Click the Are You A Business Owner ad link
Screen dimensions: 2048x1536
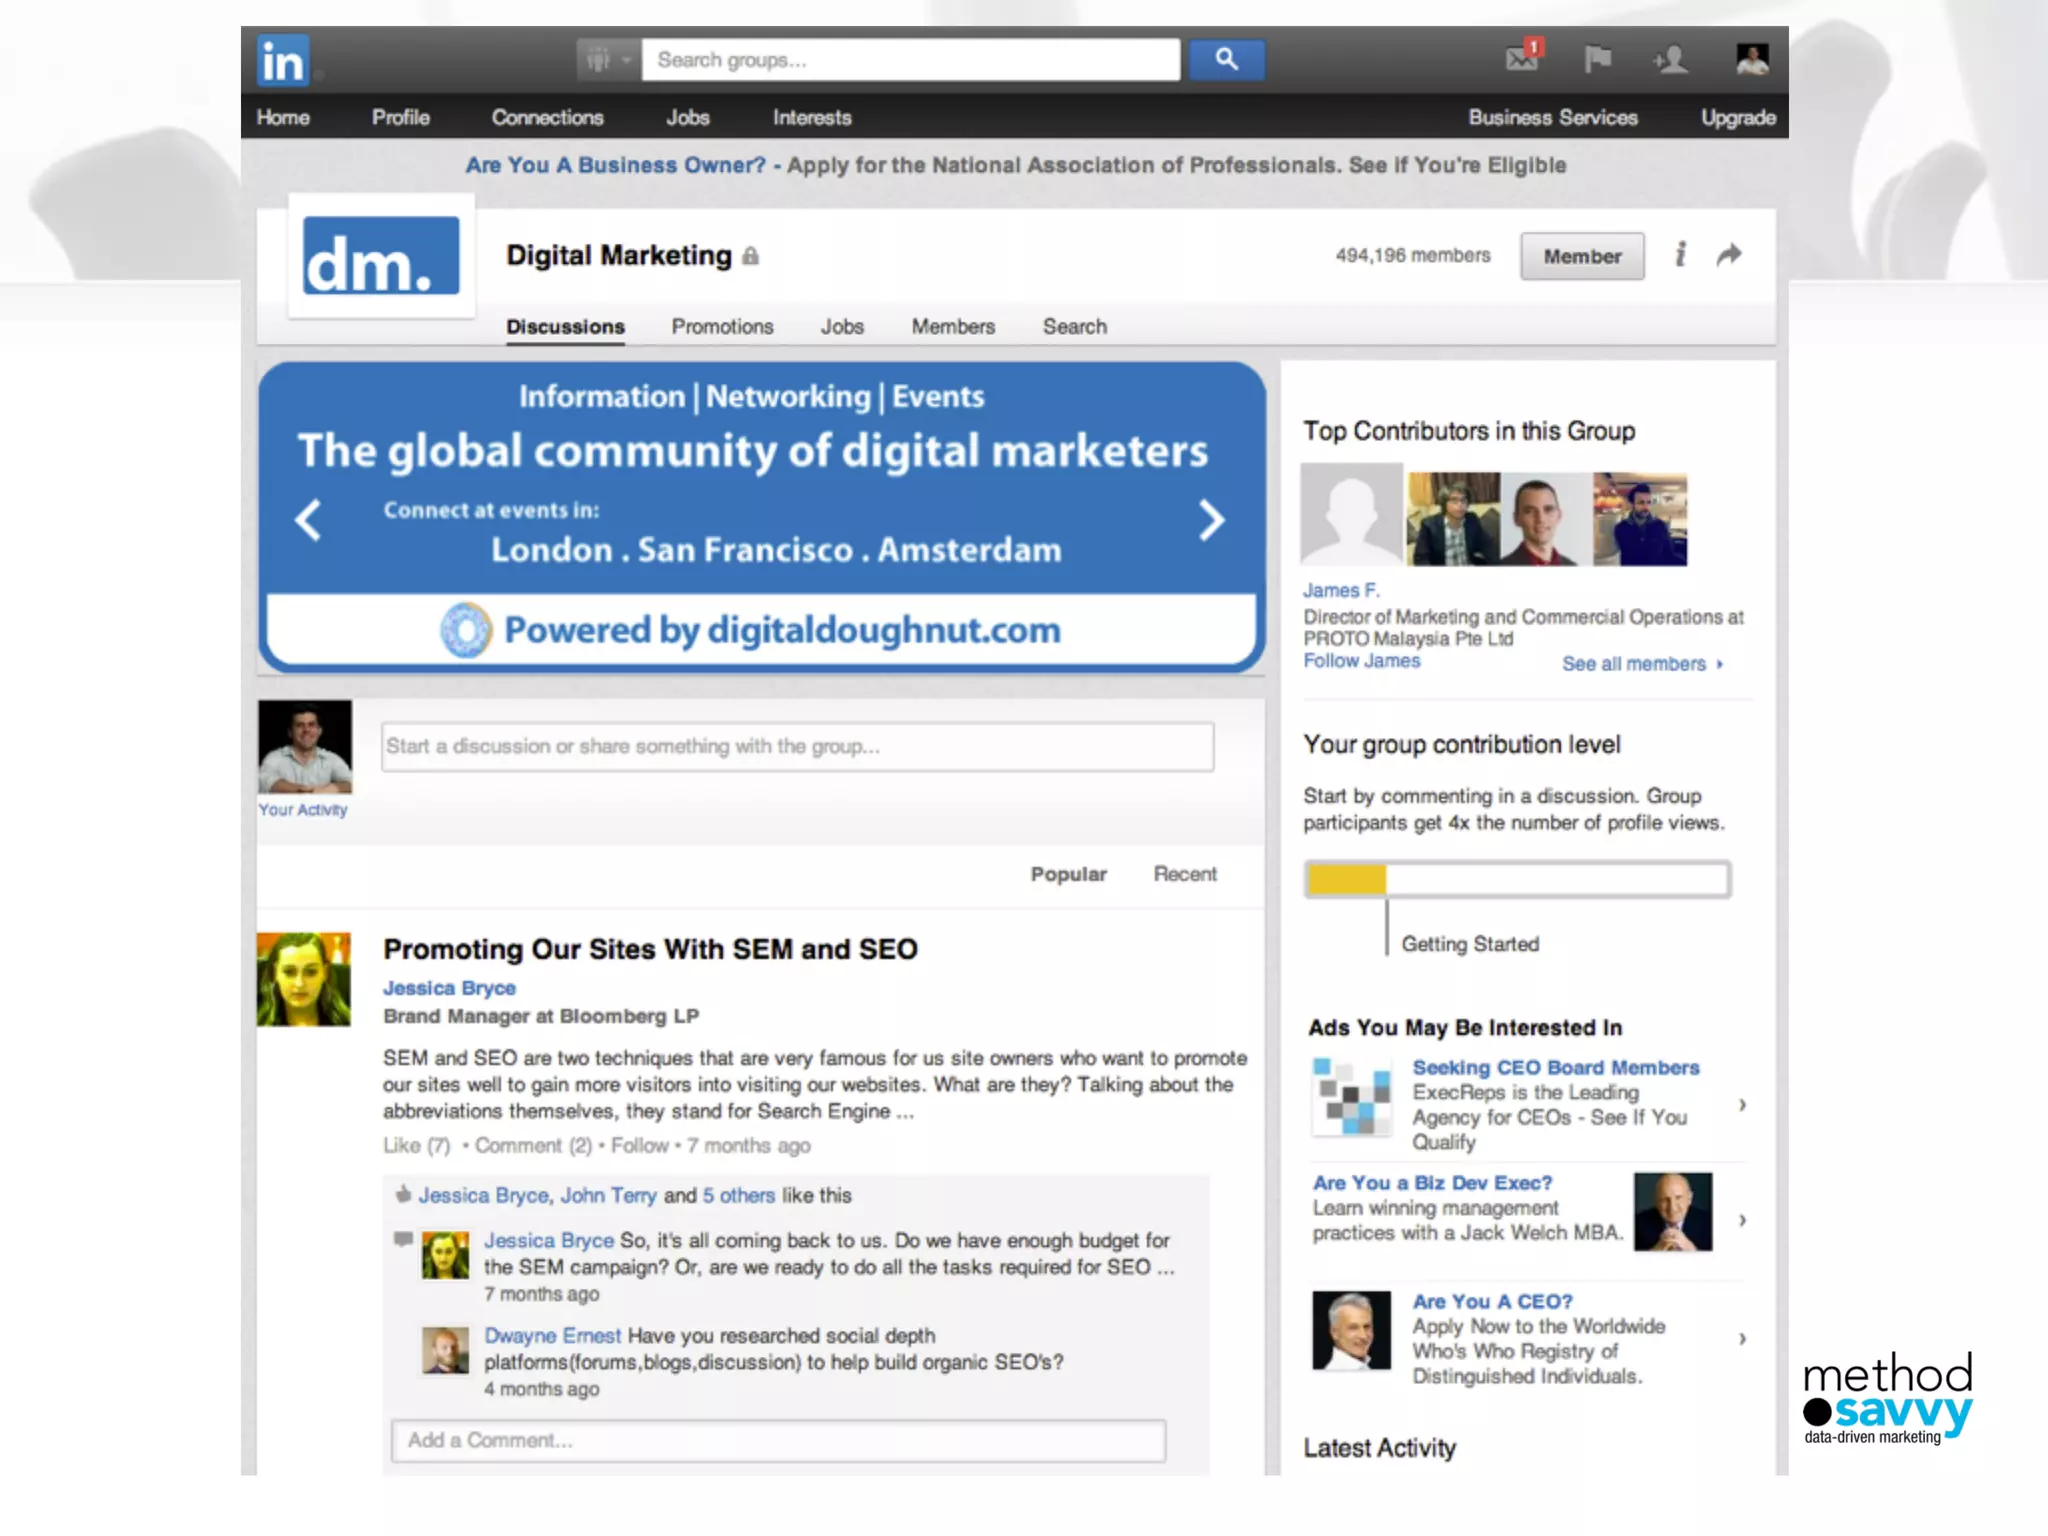[x=615, y=165]
